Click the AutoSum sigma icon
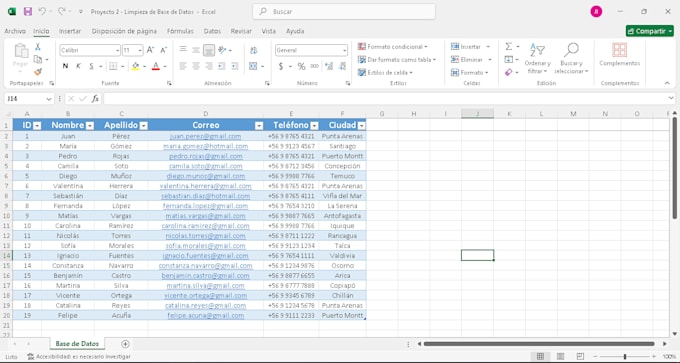Screen dimensions: 680x363 [509, 46]
